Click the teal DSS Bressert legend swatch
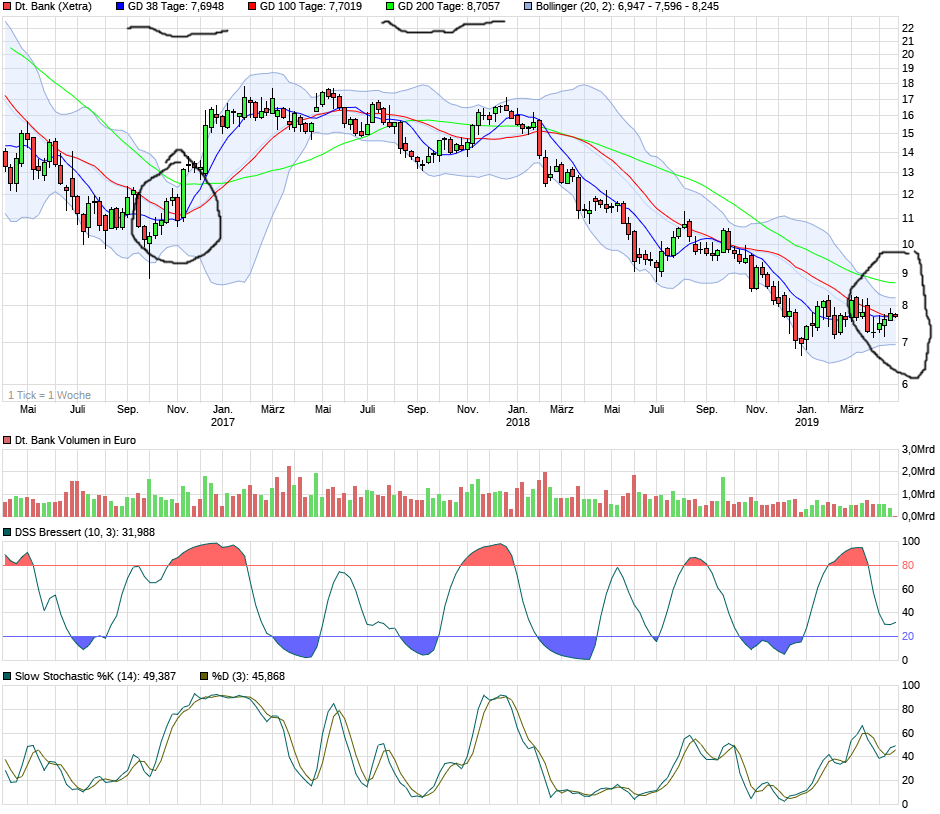 click(7, 532)
